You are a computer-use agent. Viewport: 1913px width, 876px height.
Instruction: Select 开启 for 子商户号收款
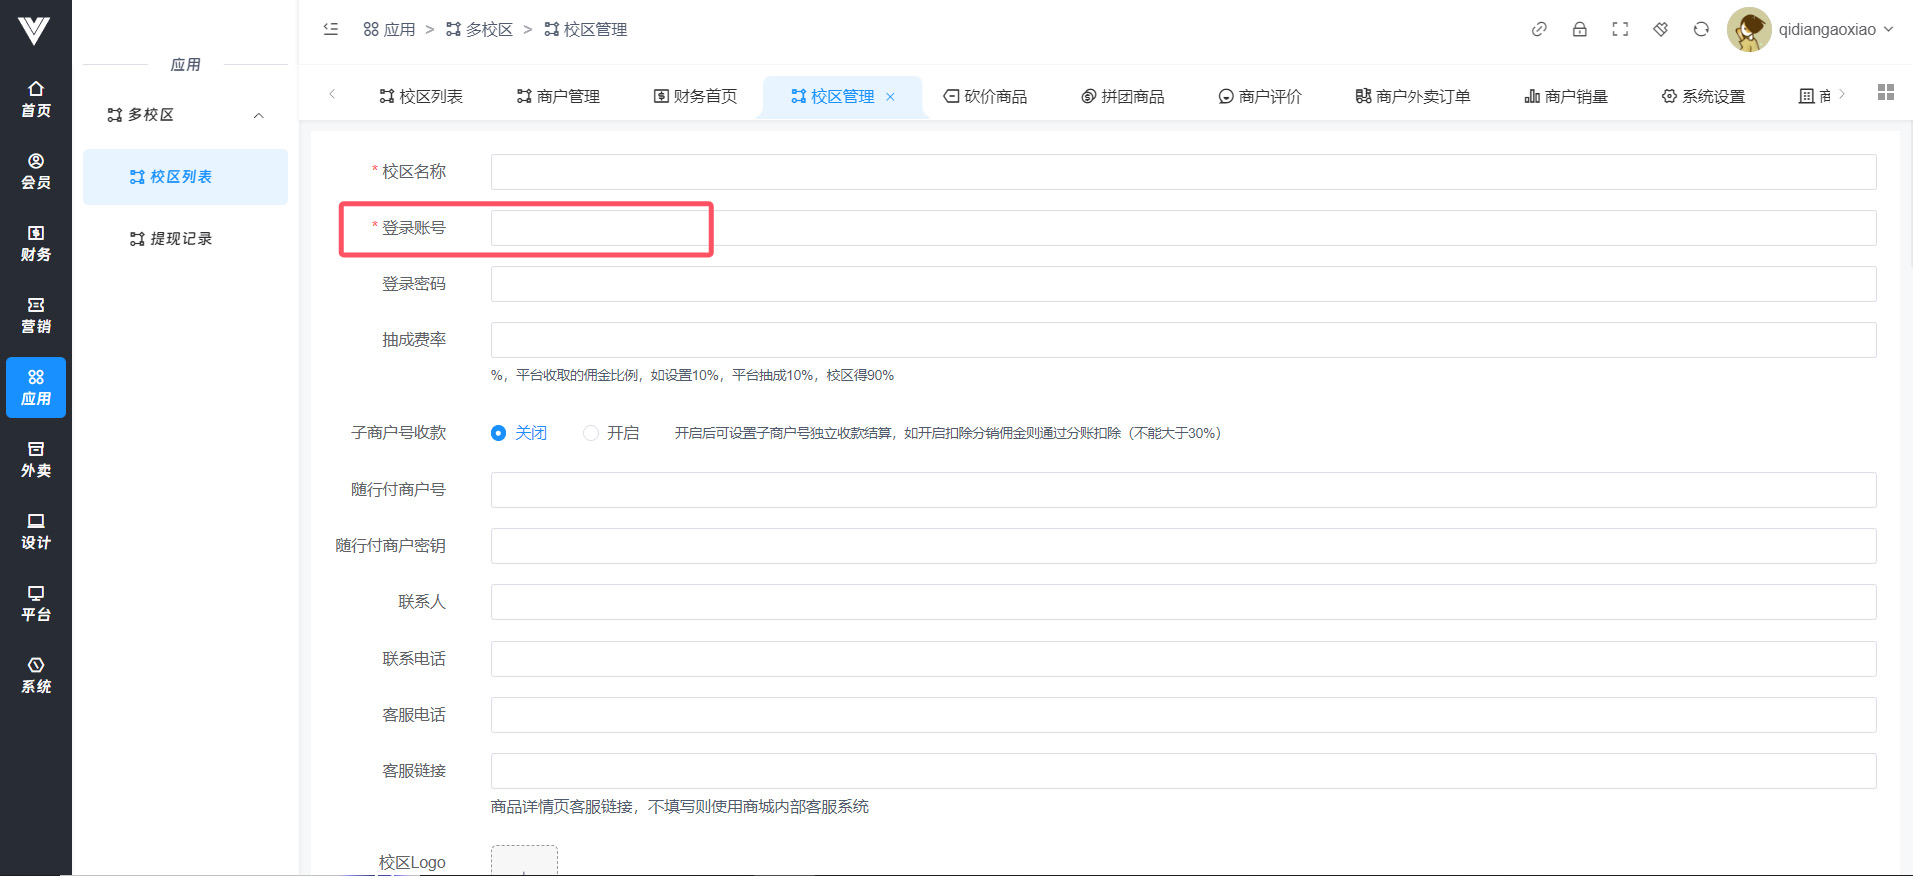591,433
